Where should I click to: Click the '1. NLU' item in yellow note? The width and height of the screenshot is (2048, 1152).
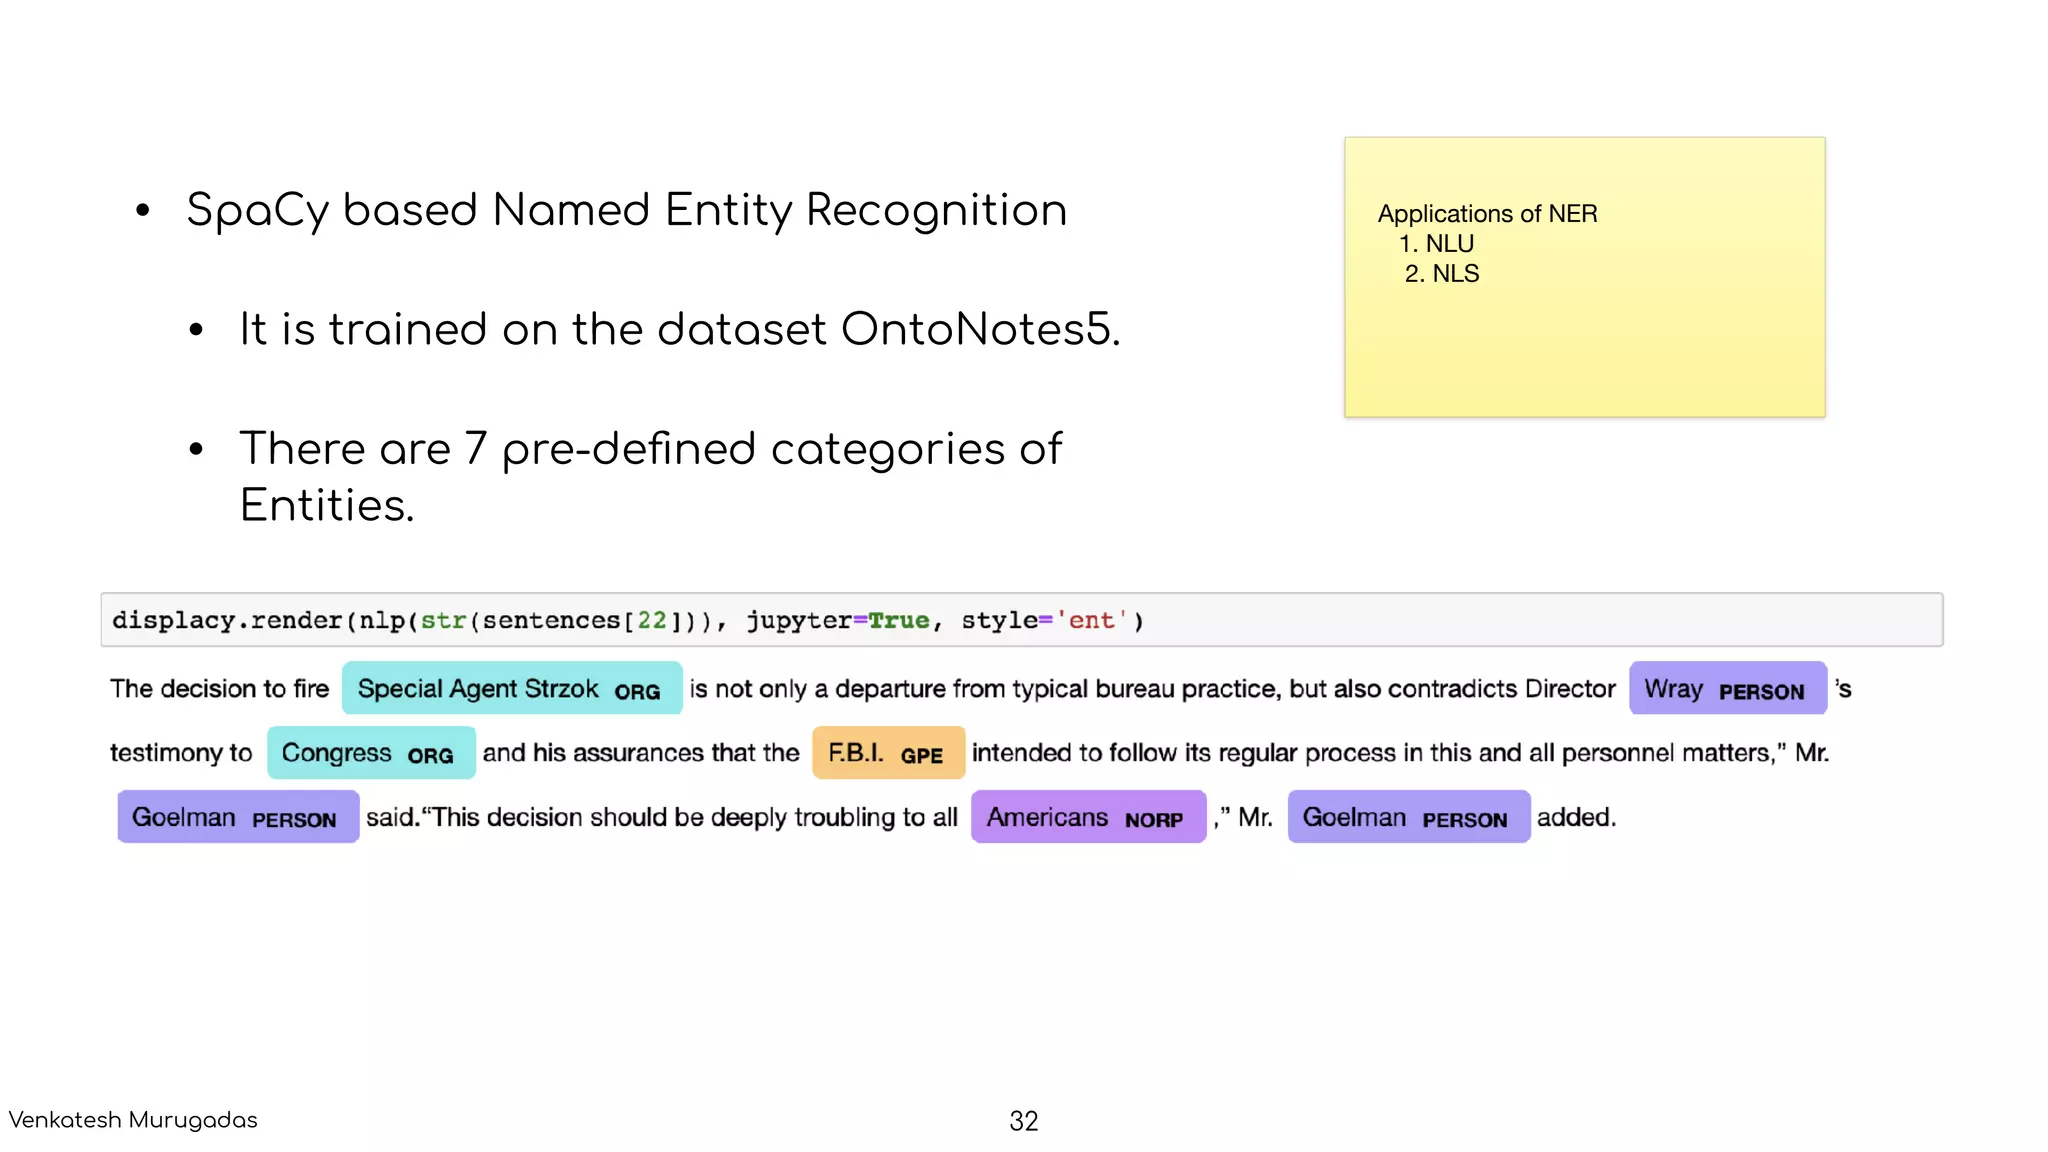coord(1437,244)
